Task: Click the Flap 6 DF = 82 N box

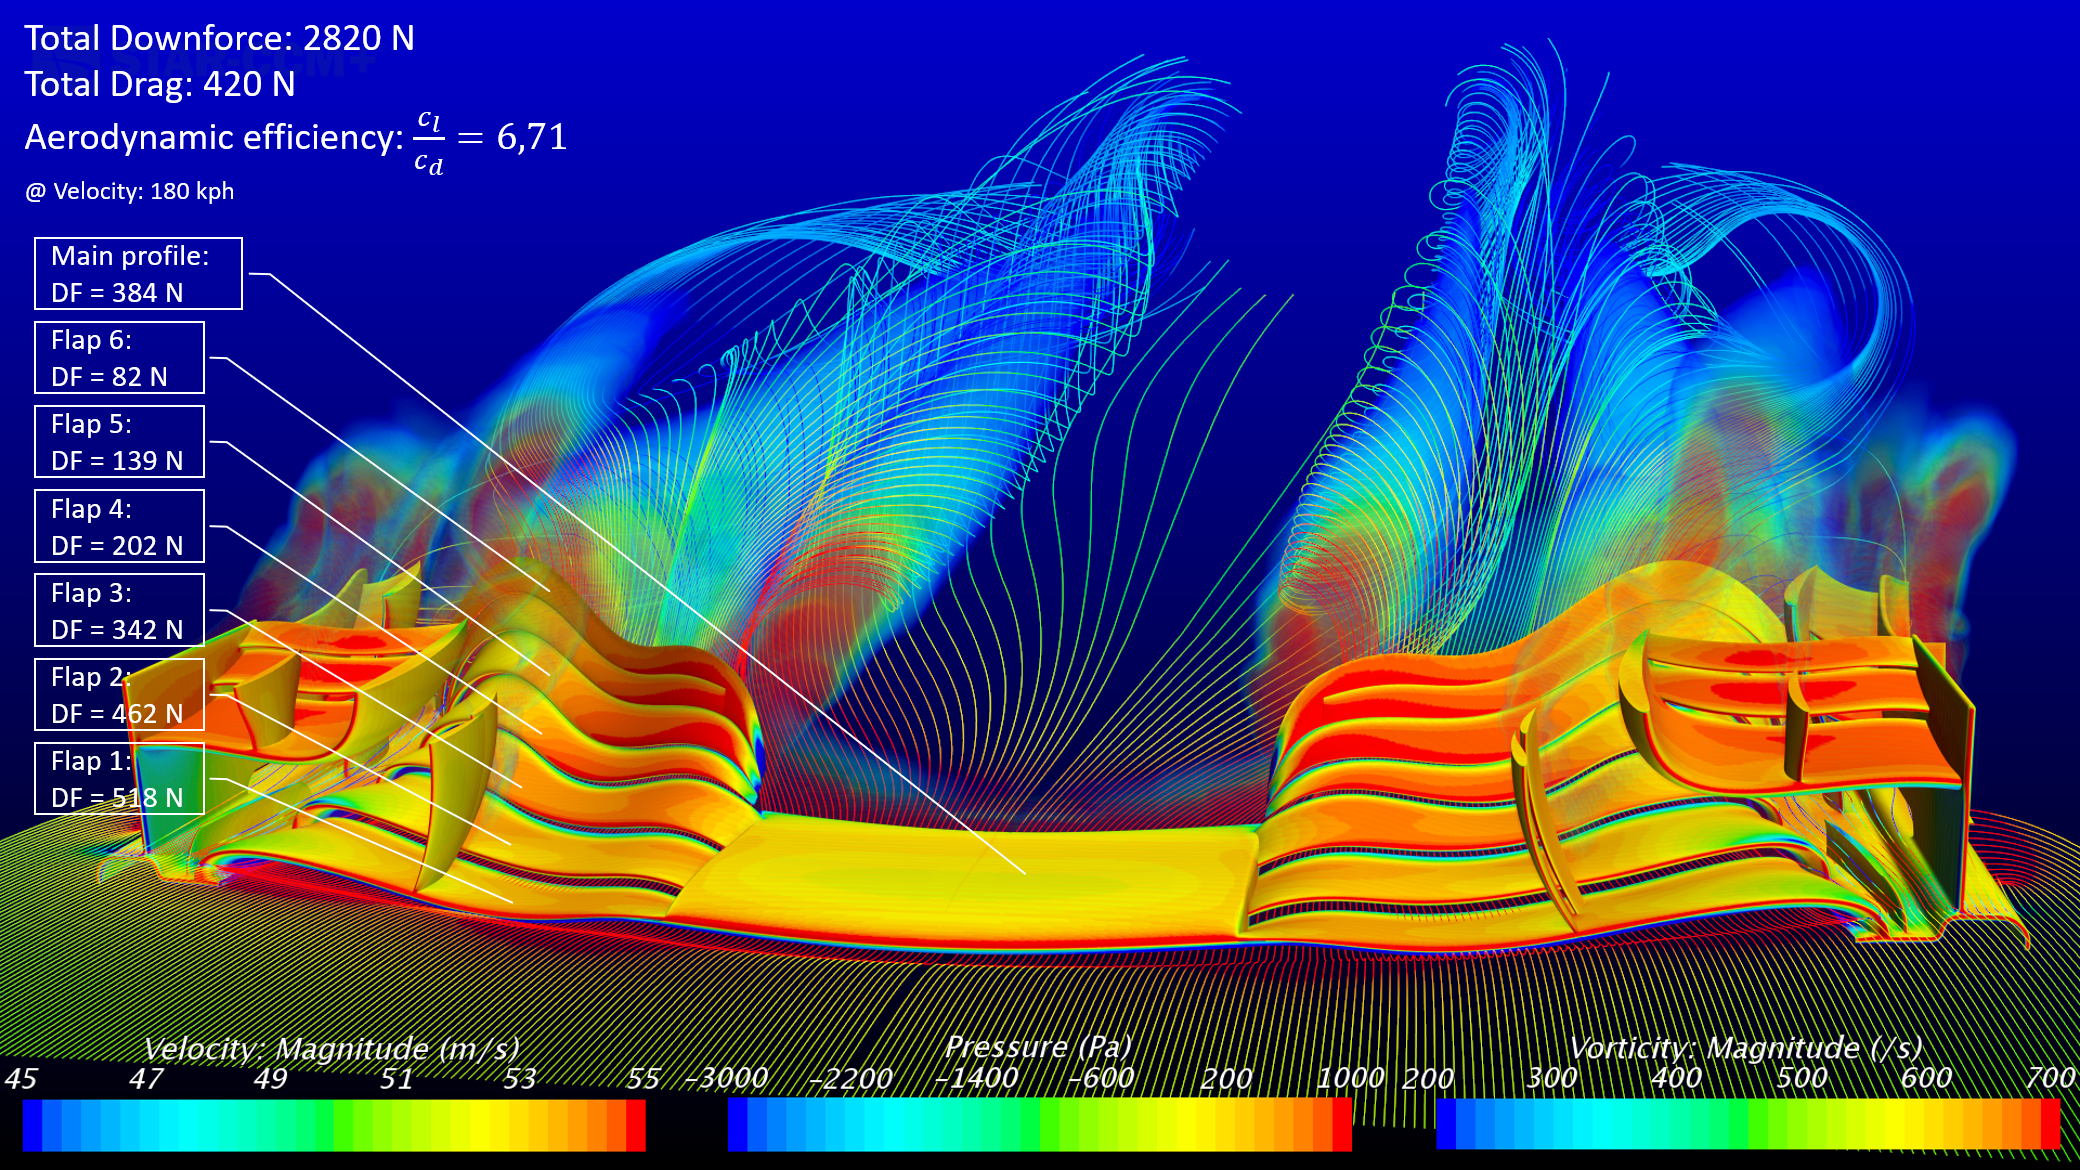Action: point(119,358)
